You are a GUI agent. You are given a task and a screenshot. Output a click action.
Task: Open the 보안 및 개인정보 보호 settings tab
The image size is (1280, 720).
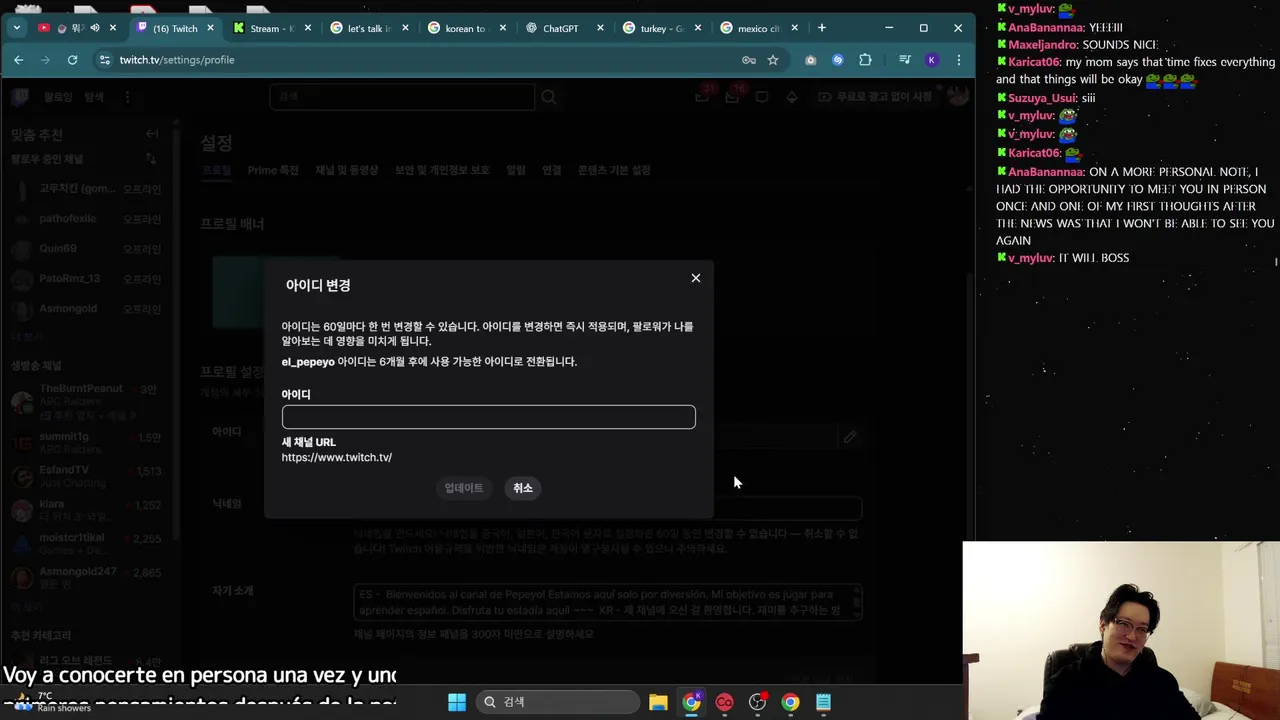click(442, 170)
